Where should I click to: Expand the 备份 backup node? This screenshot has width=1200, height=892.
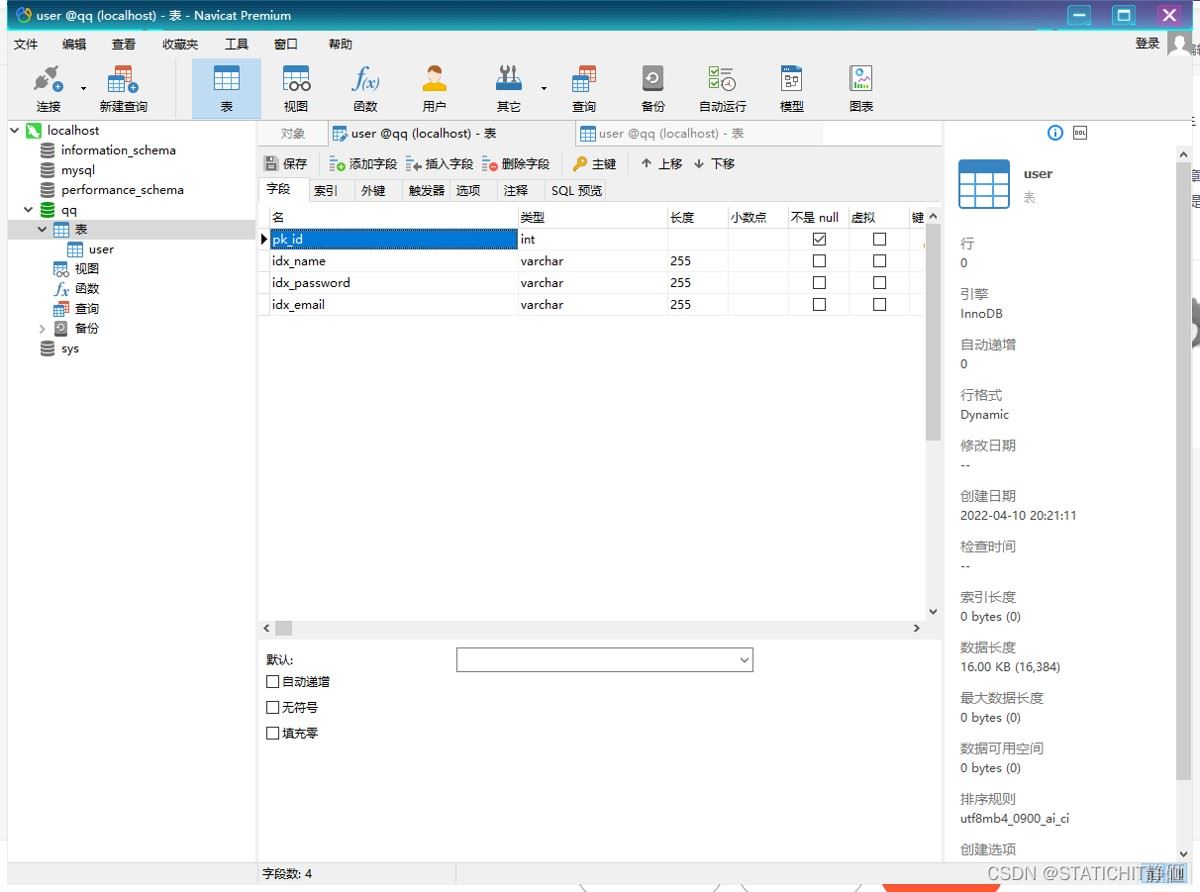(x=42, y=329)
